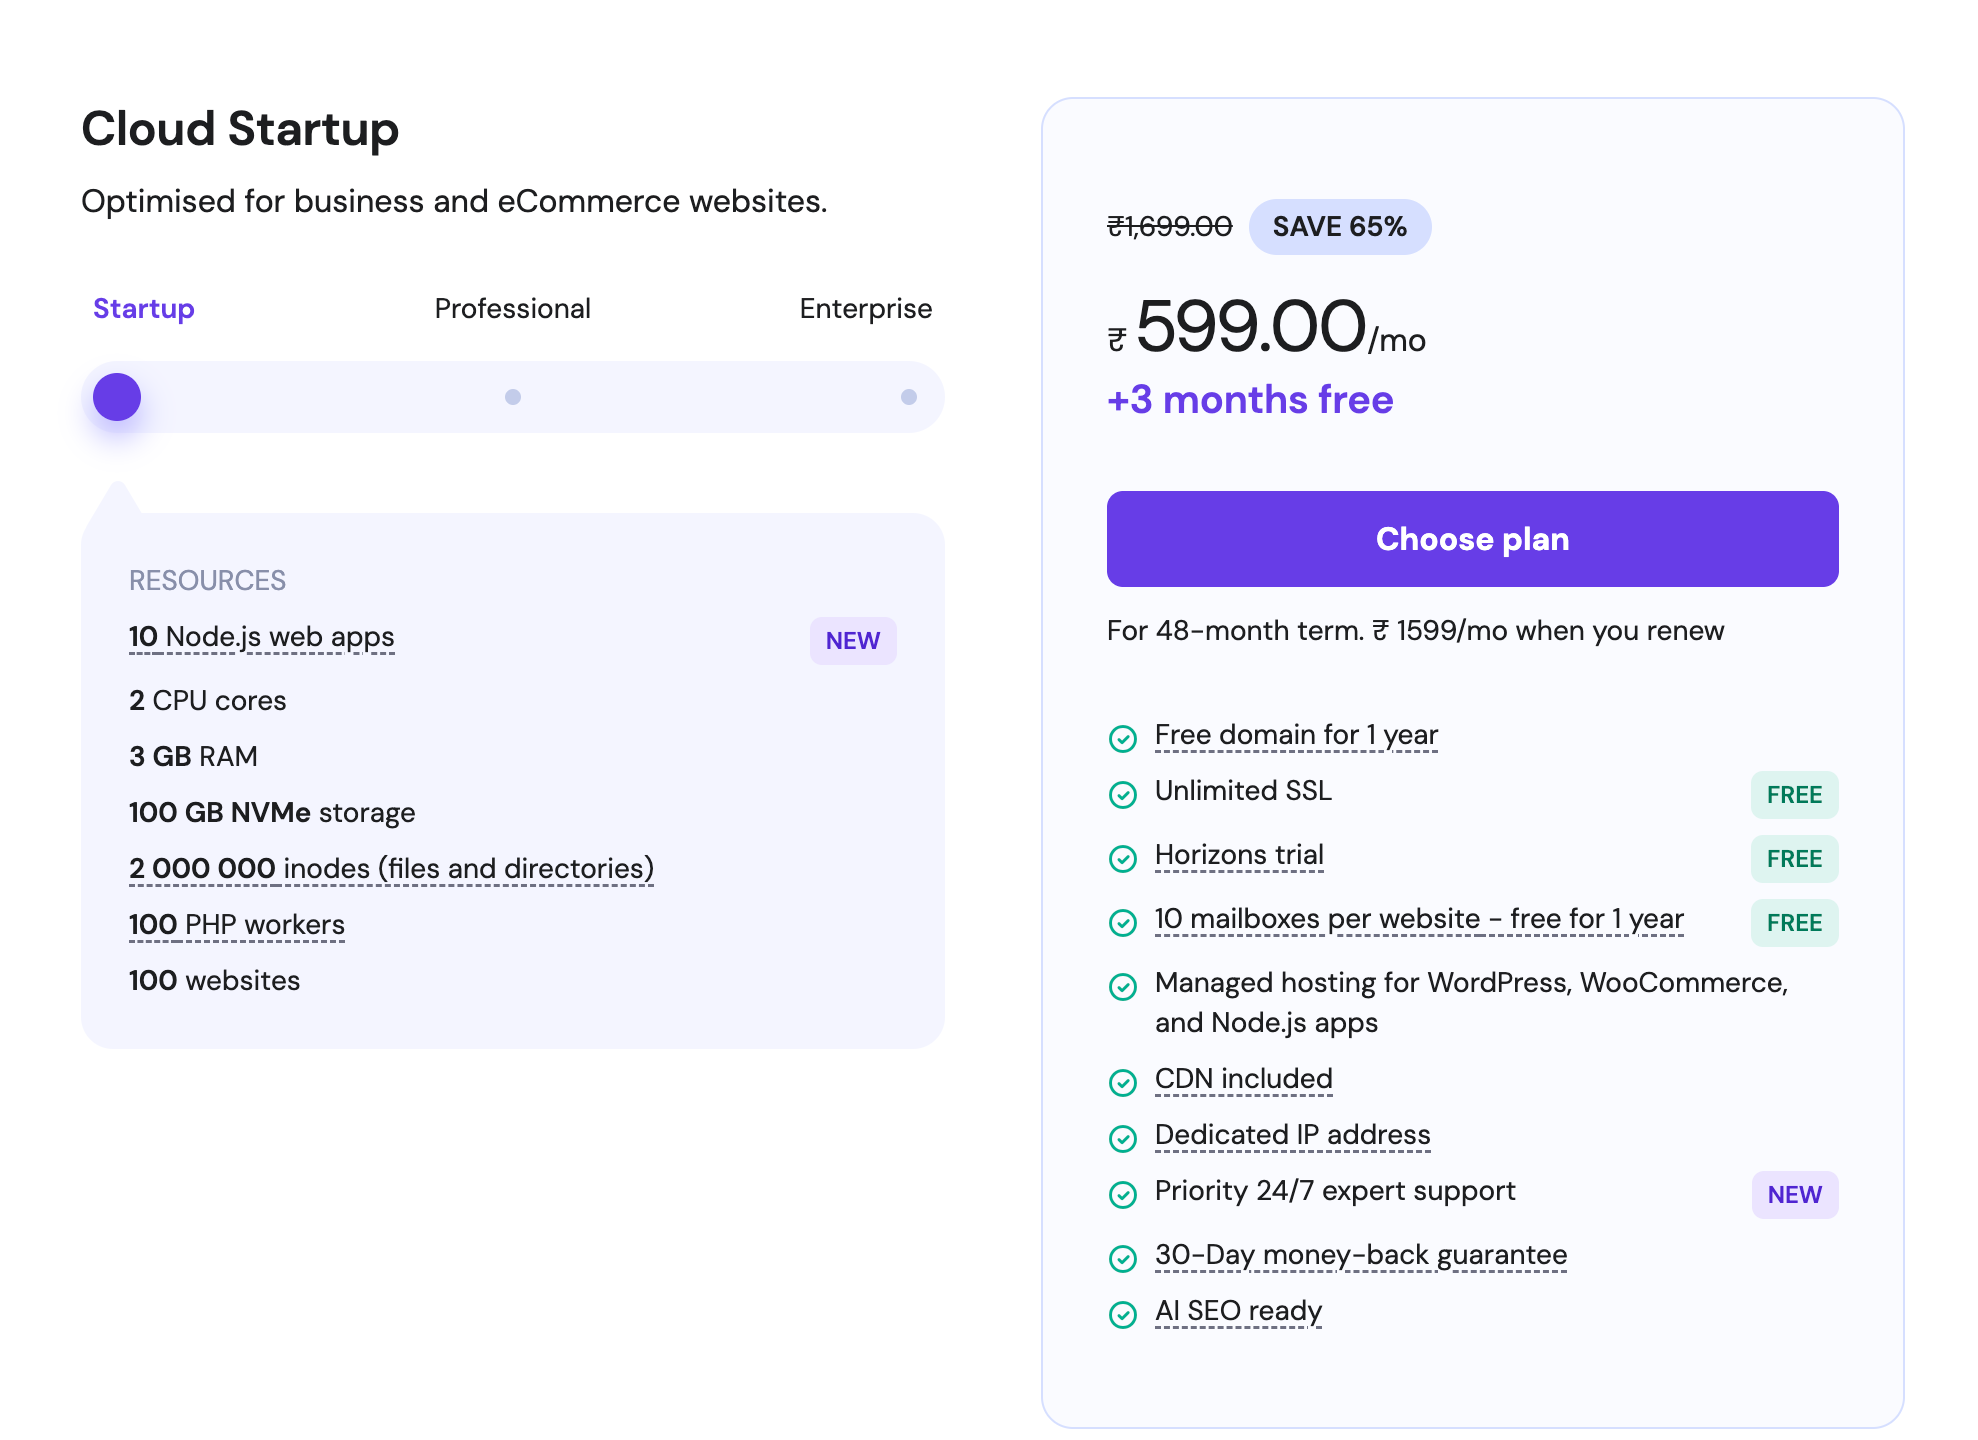
Task: Select the Enterprise plan dot on the slider
Action: click(x=909, y=396)
